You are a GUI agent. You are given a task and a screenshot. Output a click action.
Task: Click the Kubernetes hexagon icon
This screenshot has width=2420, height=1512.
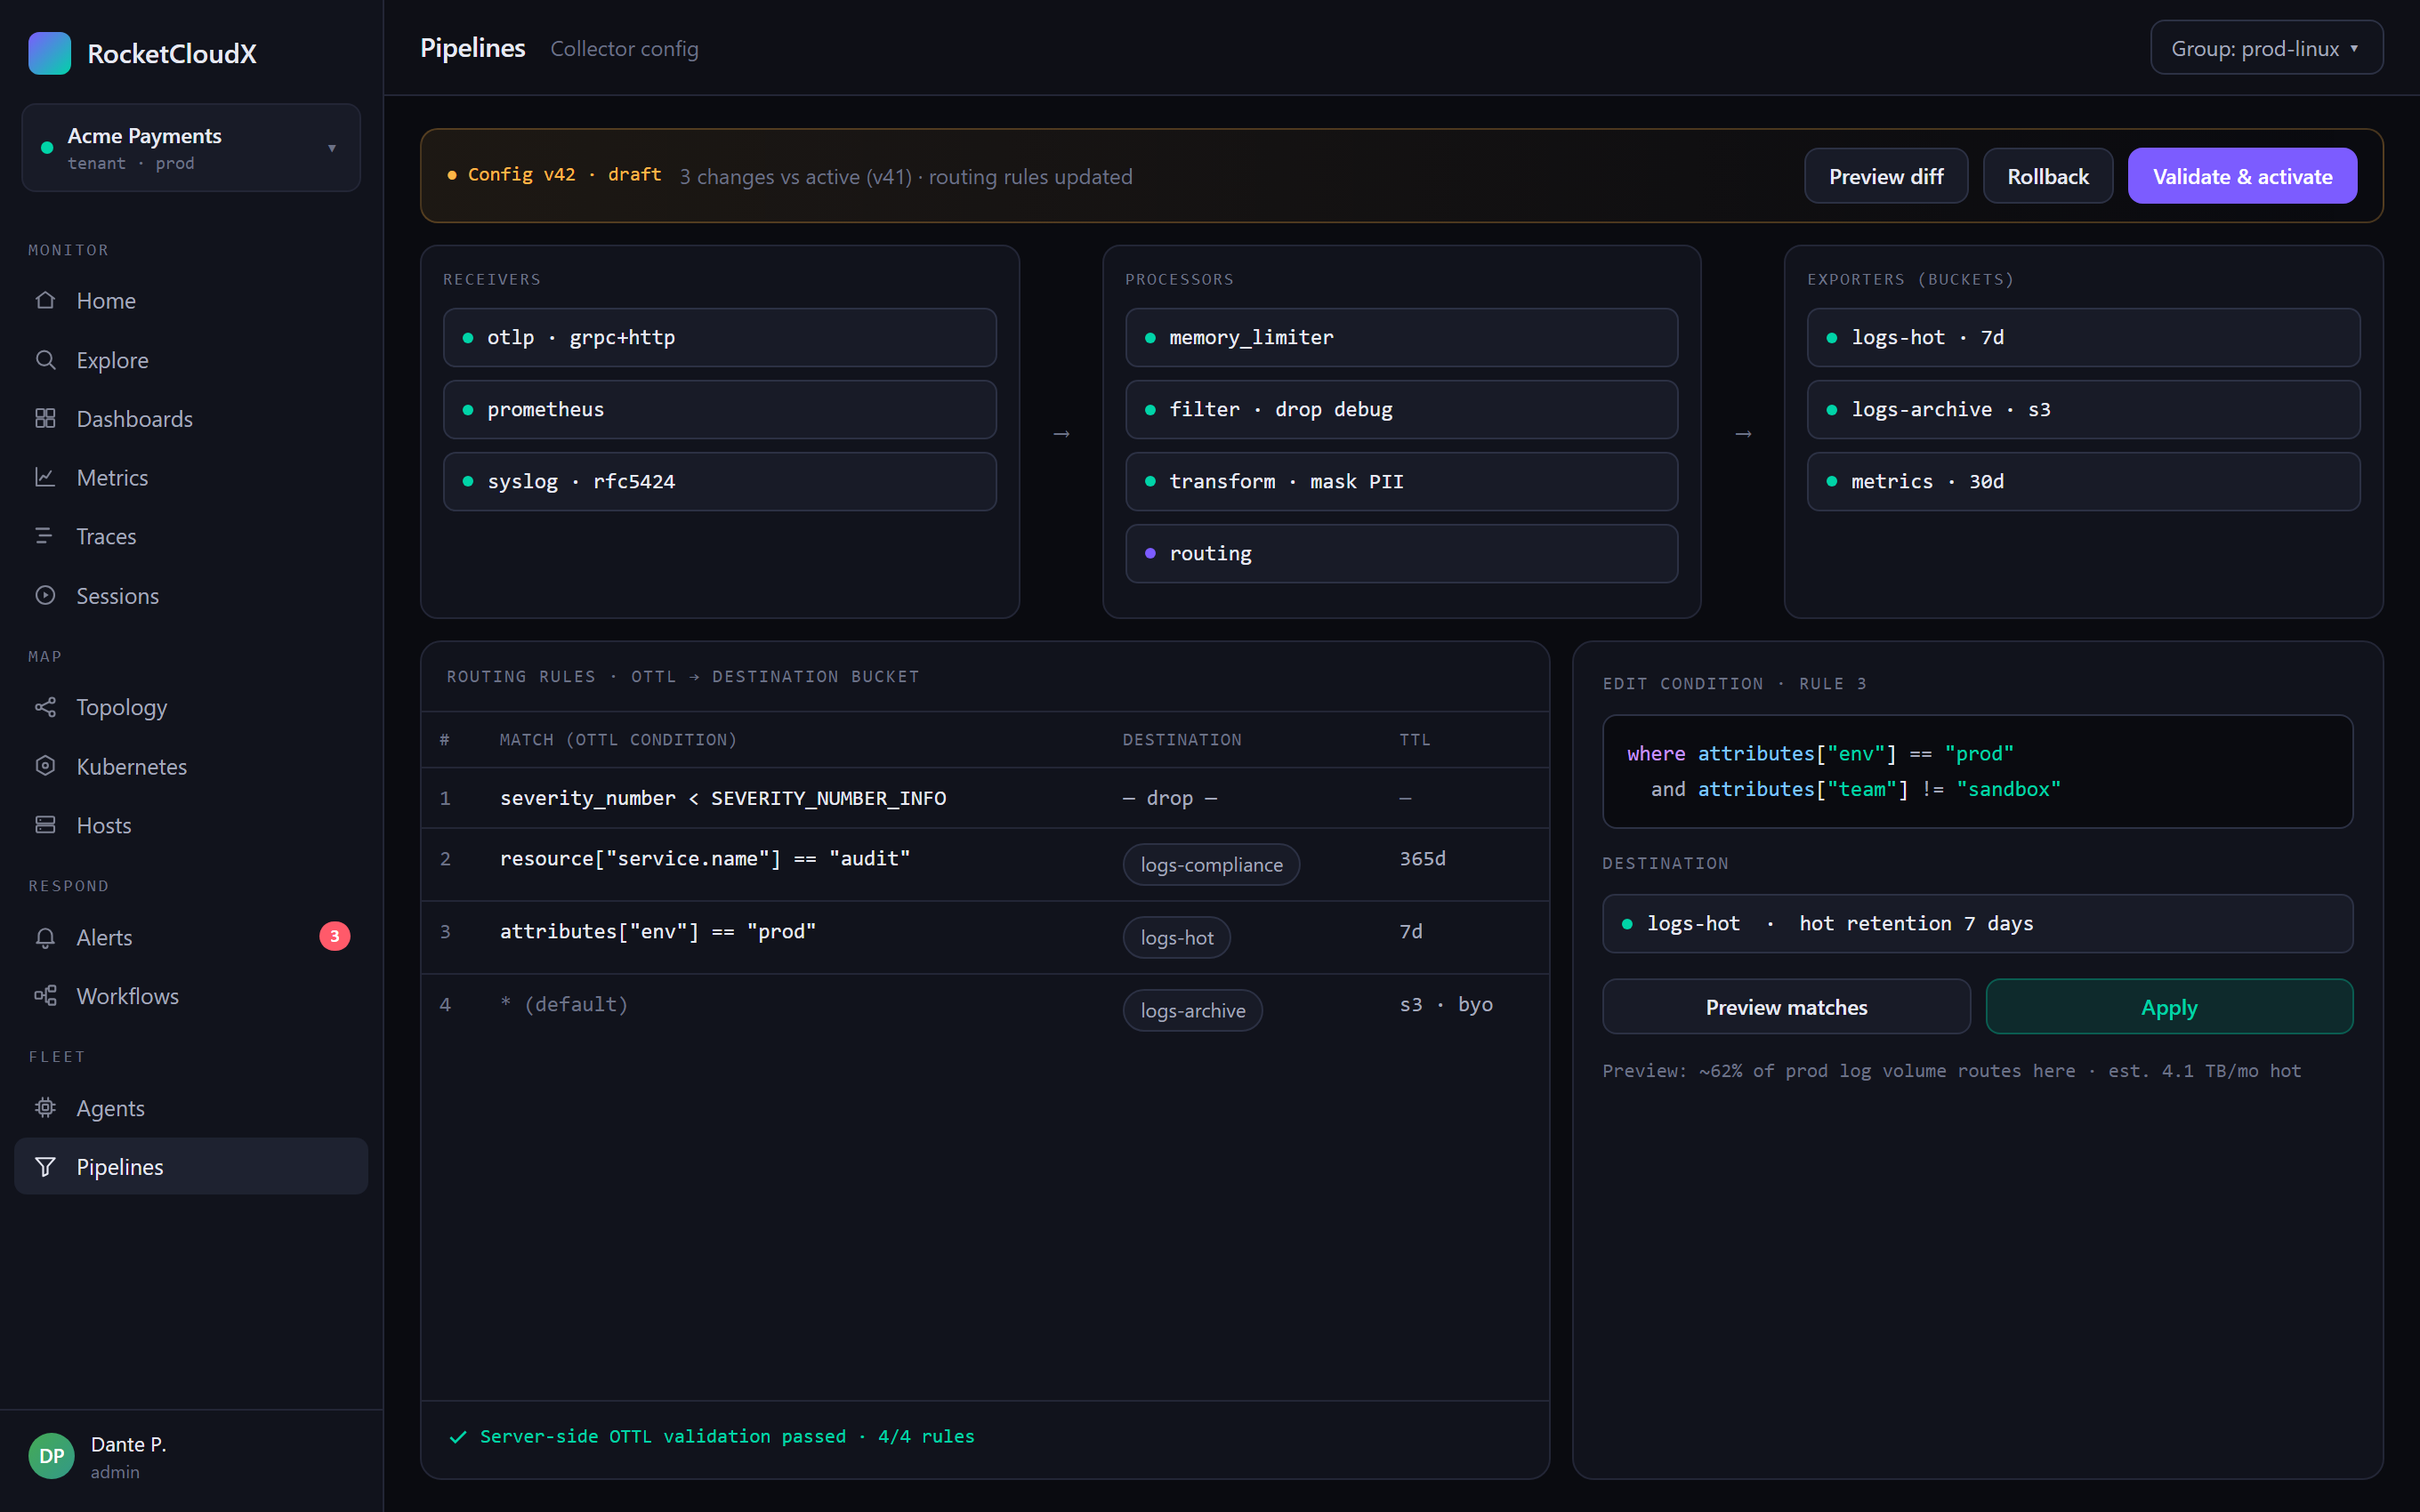tap(45, 766)
